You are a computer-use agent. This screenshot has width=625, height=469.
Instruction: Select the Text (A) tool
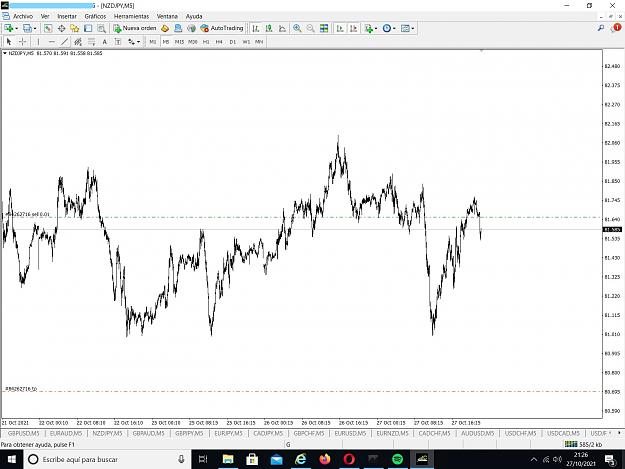tap(104, 41)
